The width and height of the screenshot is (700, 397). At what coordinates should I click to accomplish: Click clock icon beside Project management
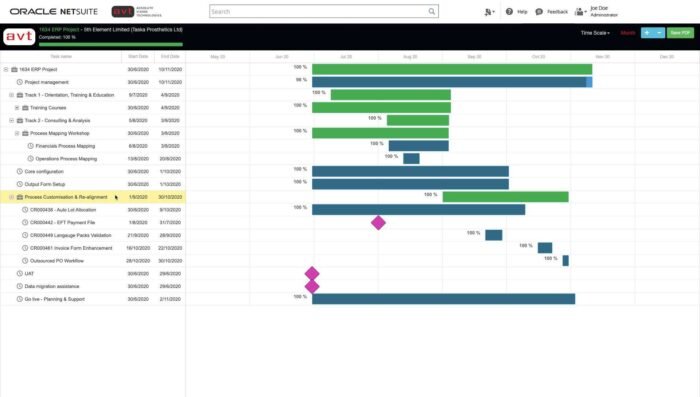20,82
